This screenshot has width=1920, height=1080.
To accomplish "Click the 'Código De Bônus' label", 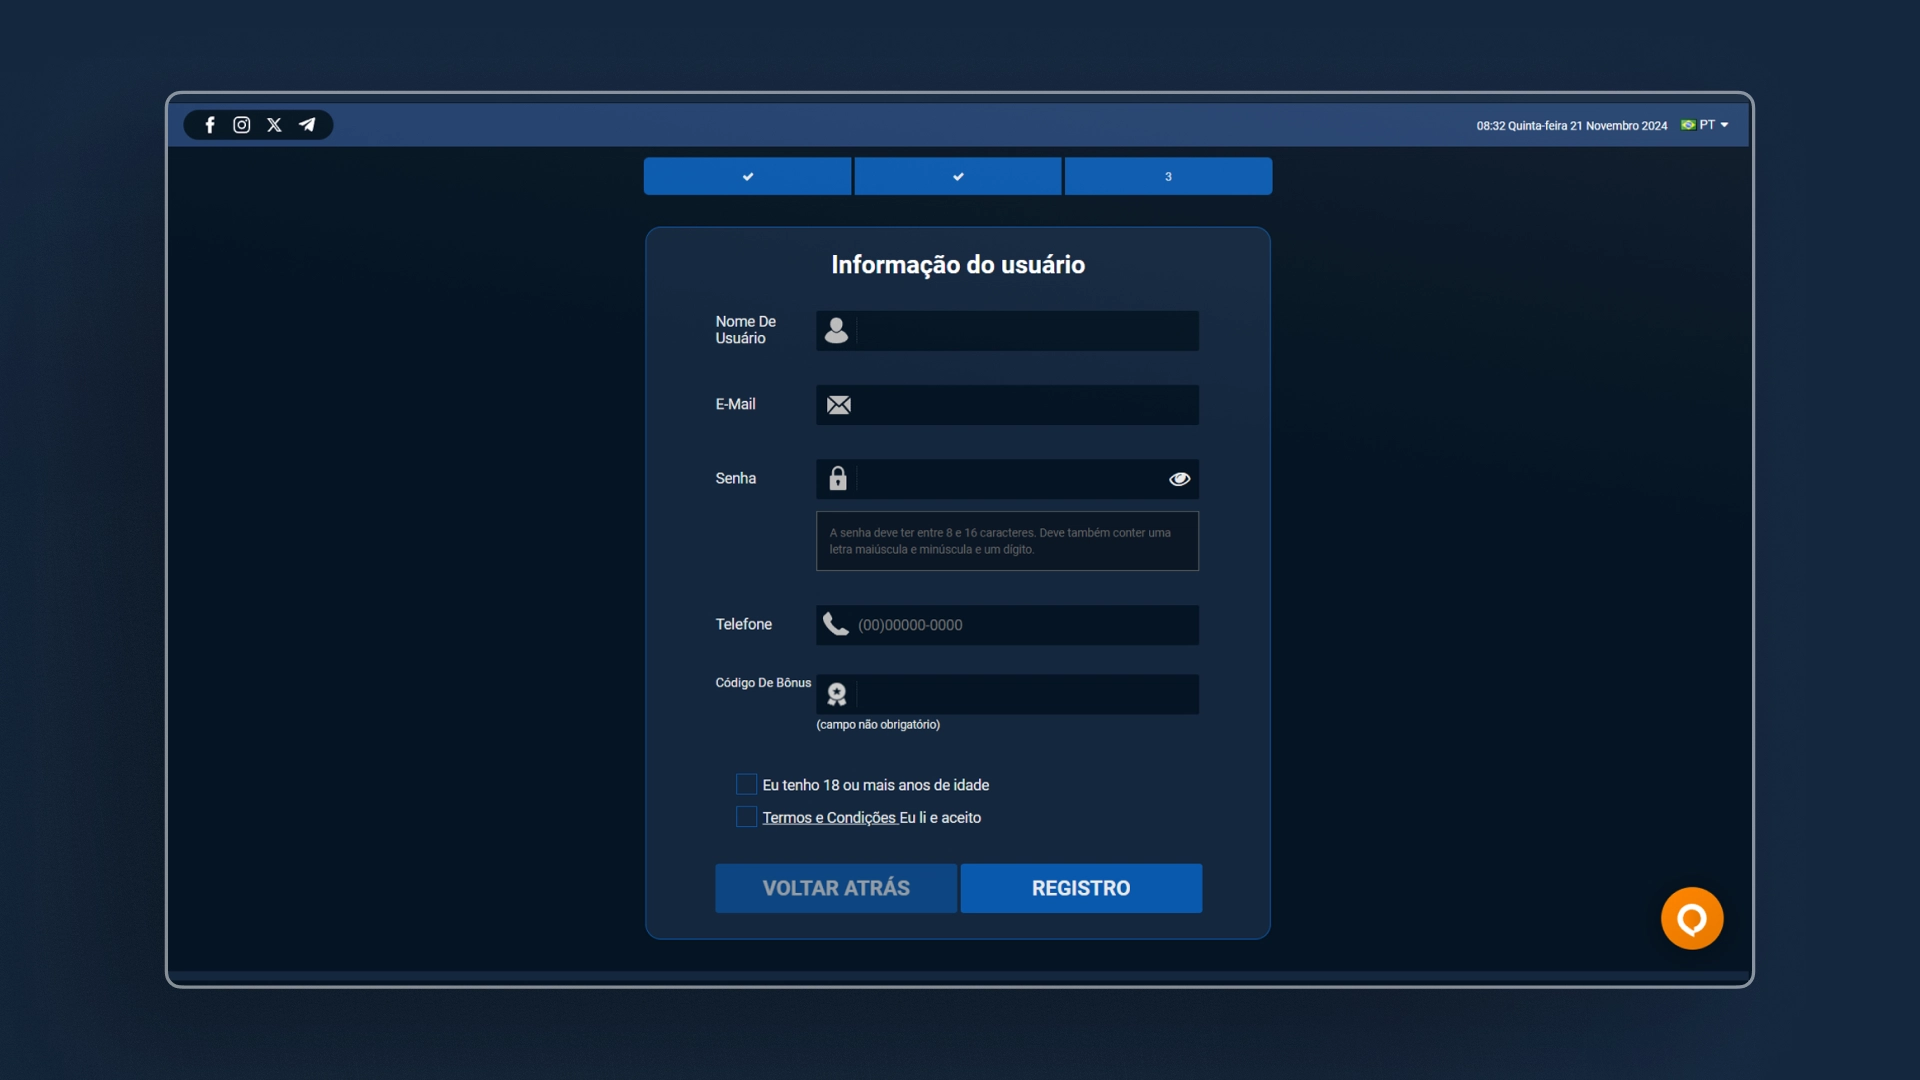I will (x=763, y=683).
